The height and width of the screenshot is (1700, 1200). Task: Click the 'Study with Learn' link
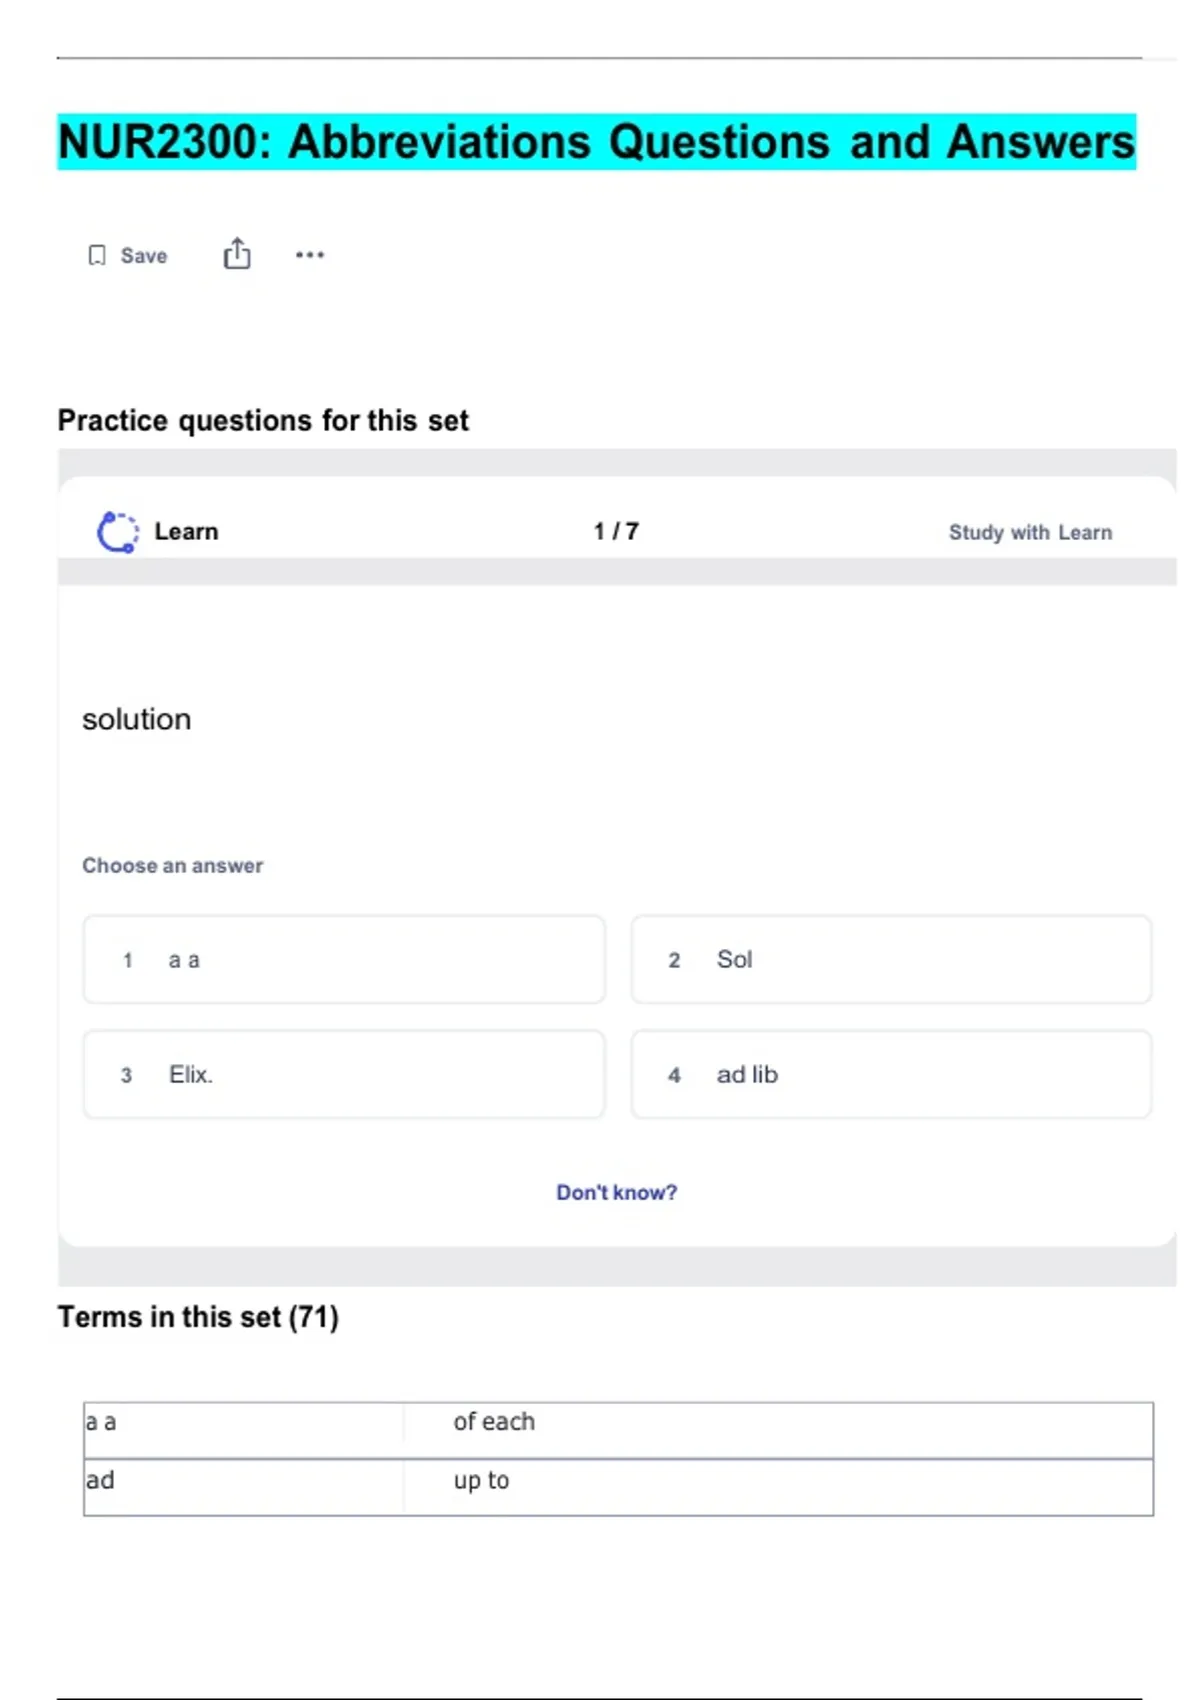(x=1030, y=533)
